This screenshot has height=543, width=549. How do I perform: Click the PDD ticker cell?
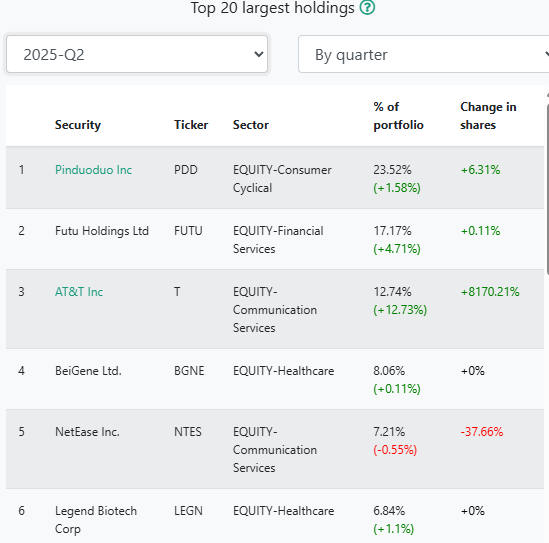(186, 170)
